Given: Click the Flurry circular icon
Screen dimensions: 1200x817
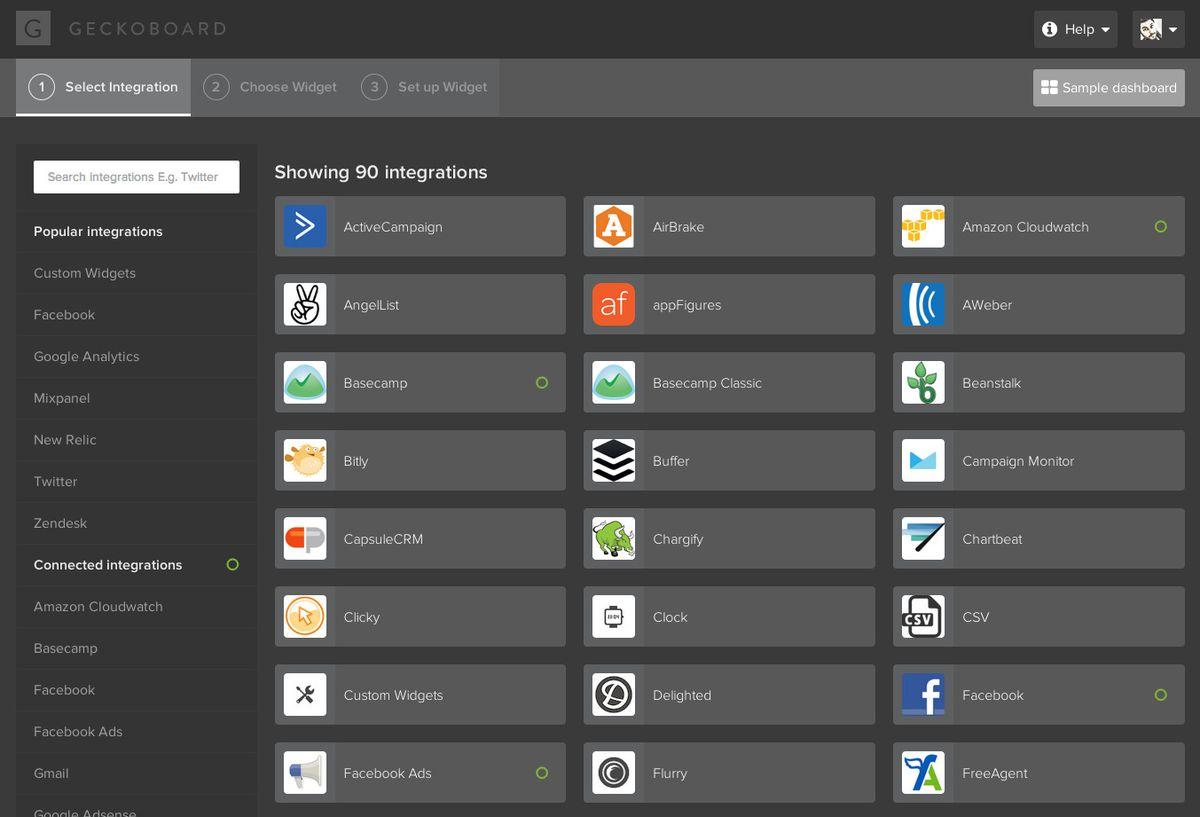Looking at the screenshot, I should click(x=614, y=773).
